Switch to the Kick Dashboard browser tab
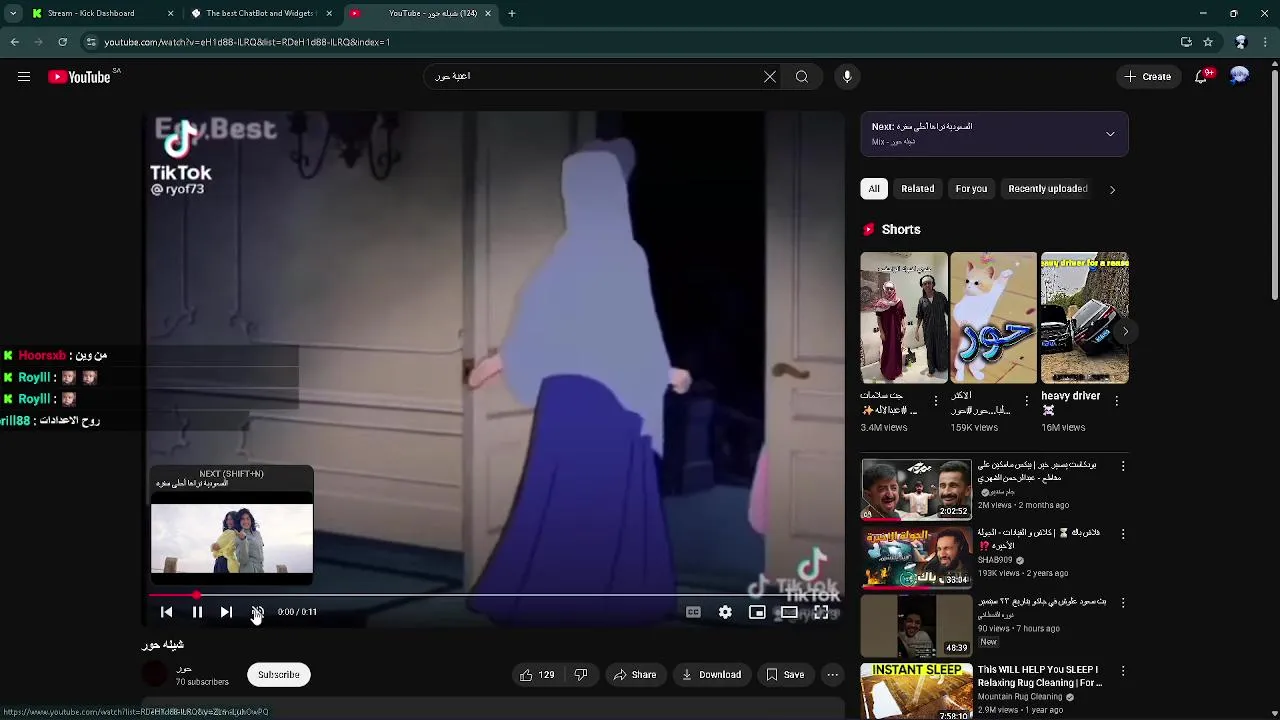Screen dimensions: 1280x720 pos(102,14)
